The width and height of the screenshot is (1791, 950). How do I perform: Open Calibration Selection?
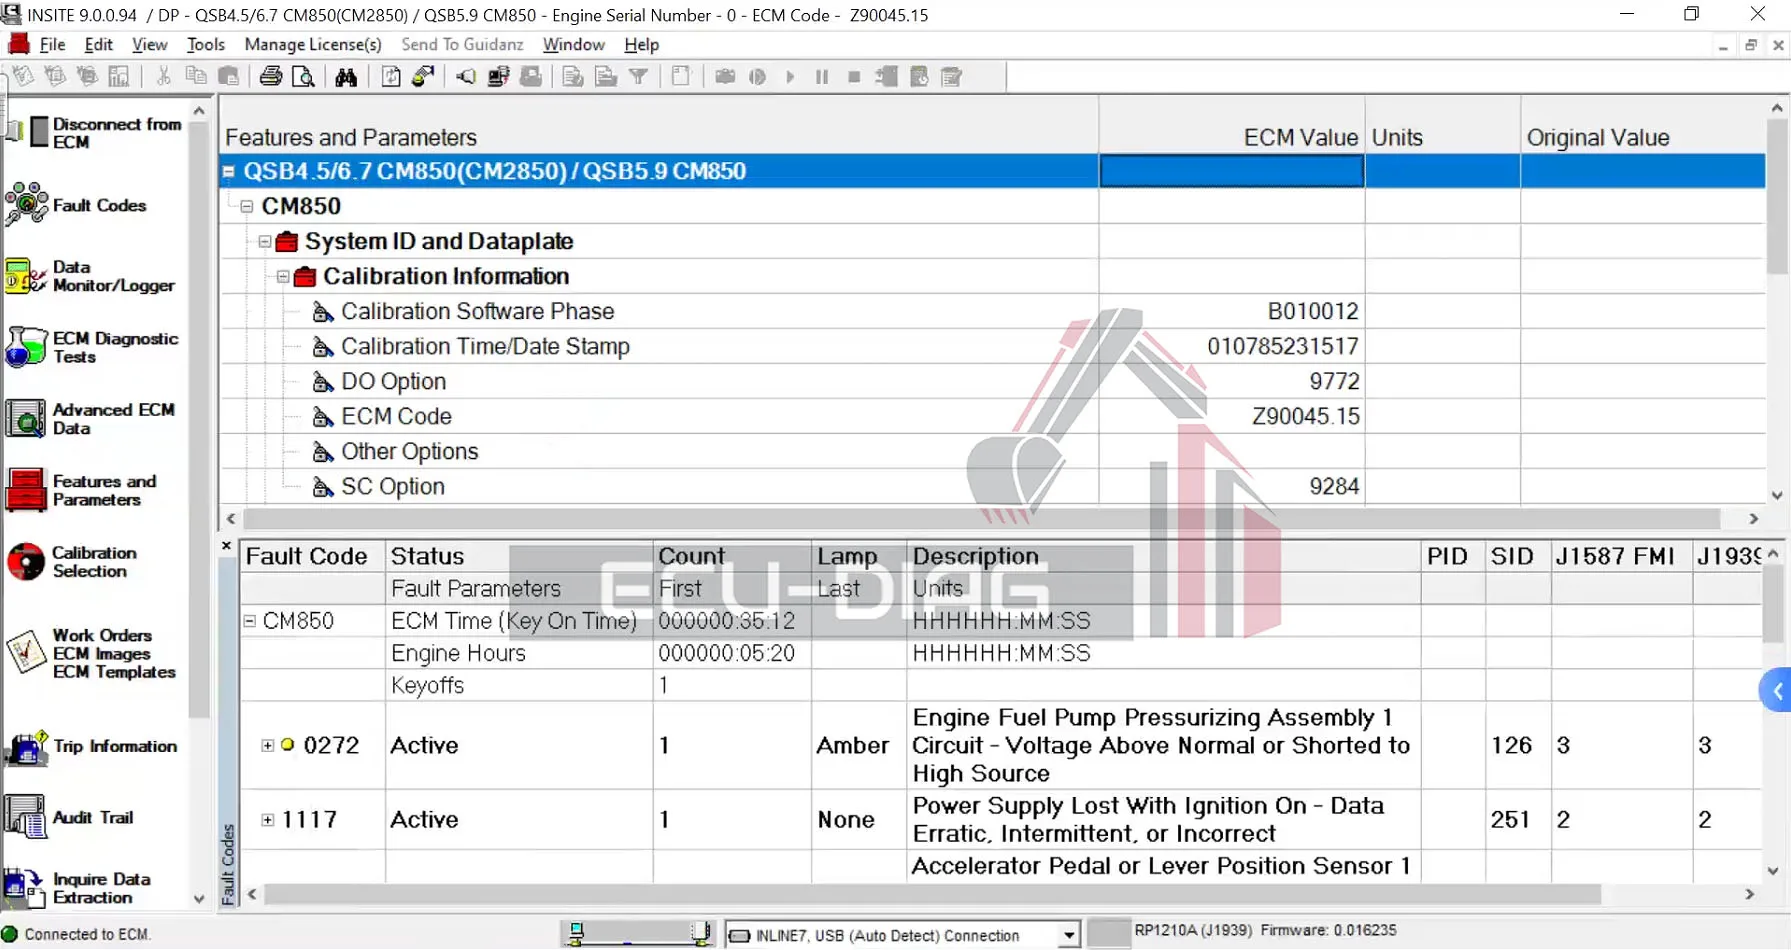(x=72, y=562)
